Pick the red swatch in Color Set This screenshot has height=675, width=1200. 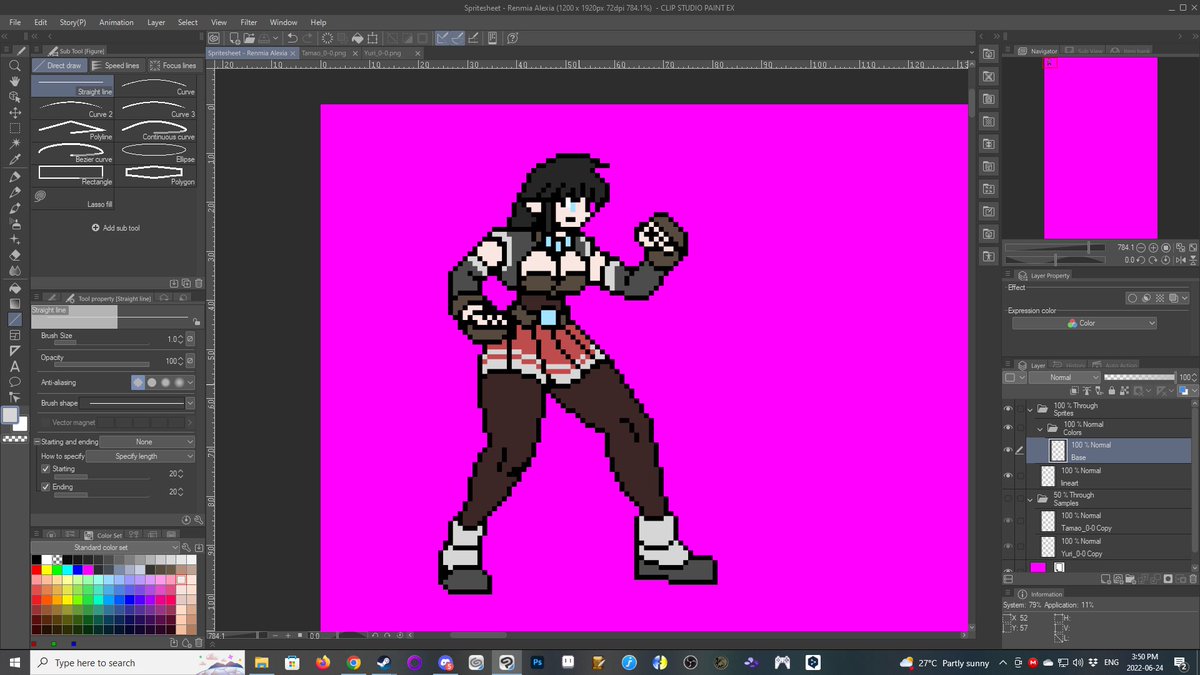[x=38, y=569]
